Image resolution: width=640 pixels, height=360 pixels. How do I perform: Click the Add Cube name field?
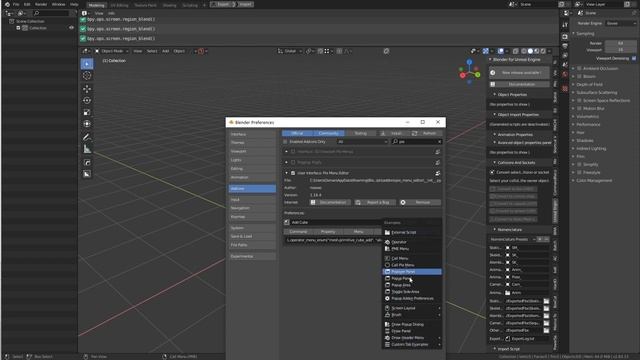[337, 222]
